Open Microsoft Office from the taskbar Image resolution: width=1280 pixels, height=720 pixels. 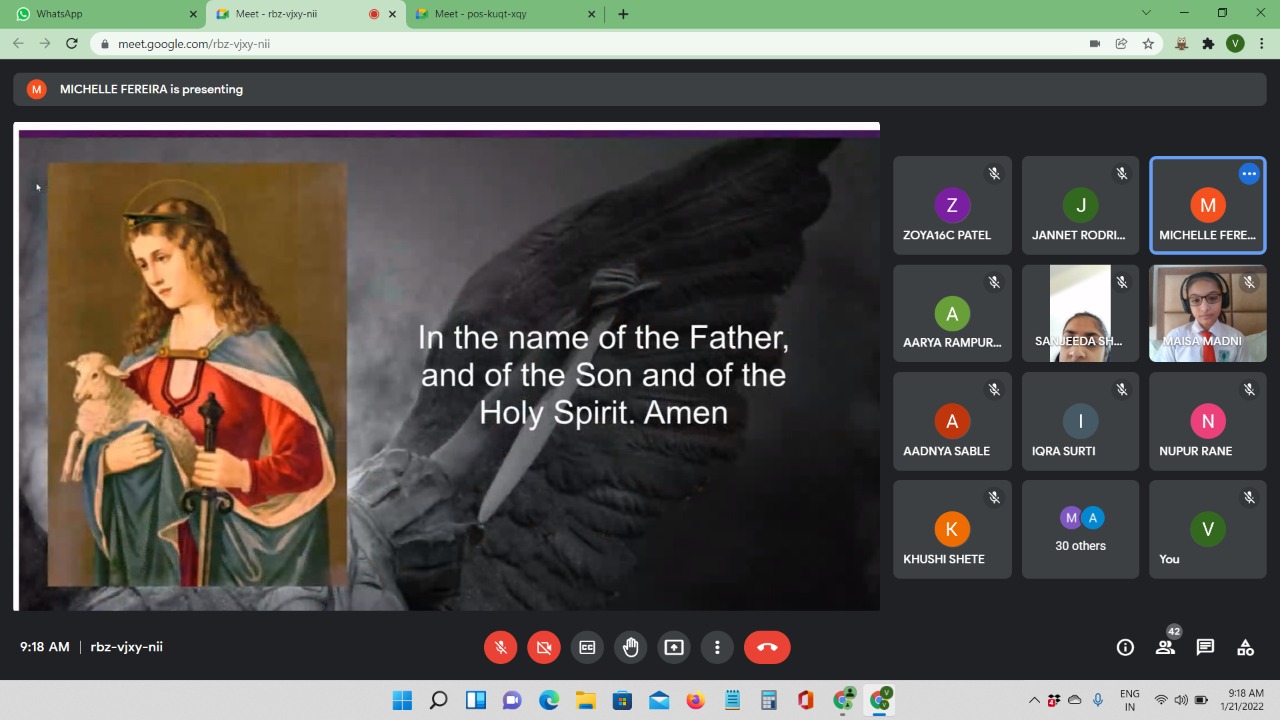(806, 700)
